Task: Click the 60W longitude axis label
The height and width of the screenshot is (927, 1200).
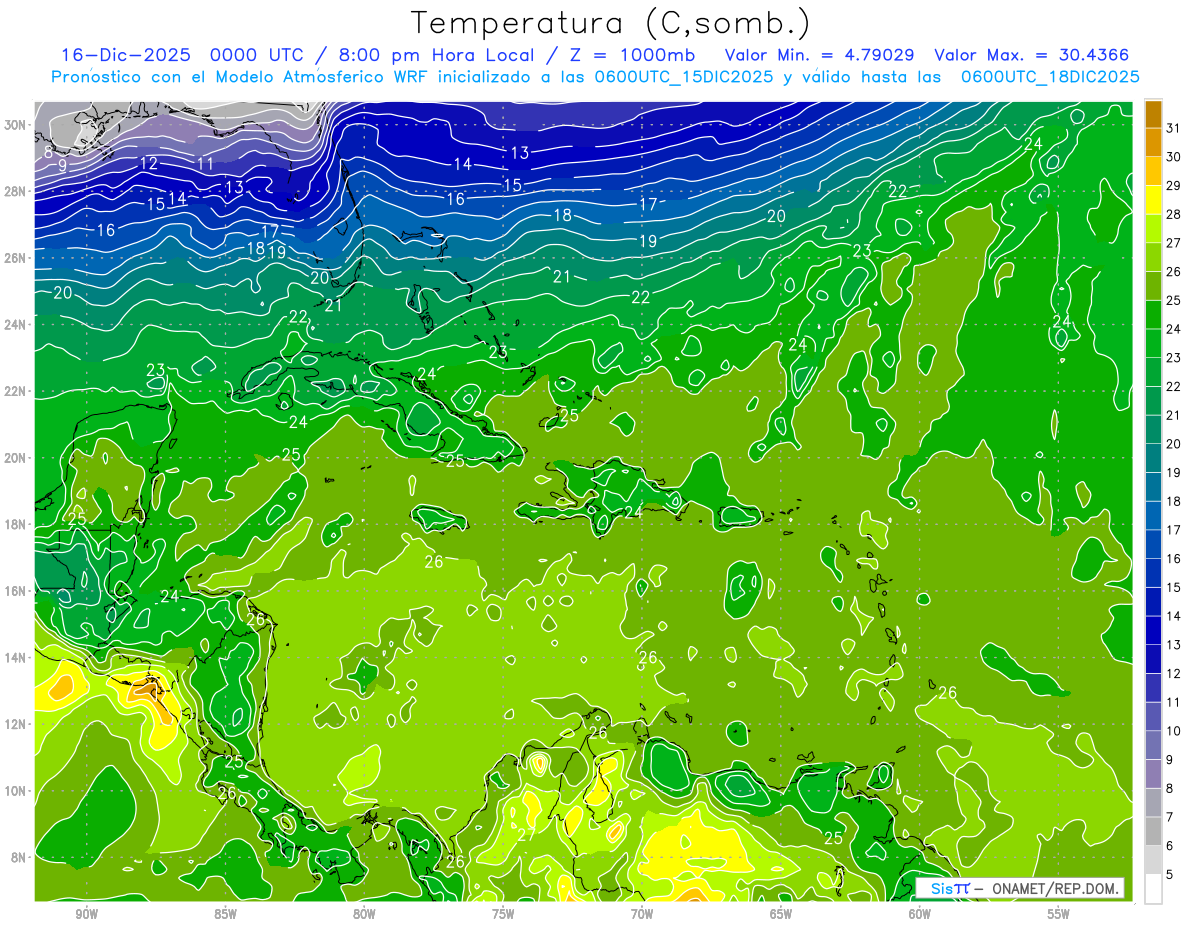Action: [920, 914]
